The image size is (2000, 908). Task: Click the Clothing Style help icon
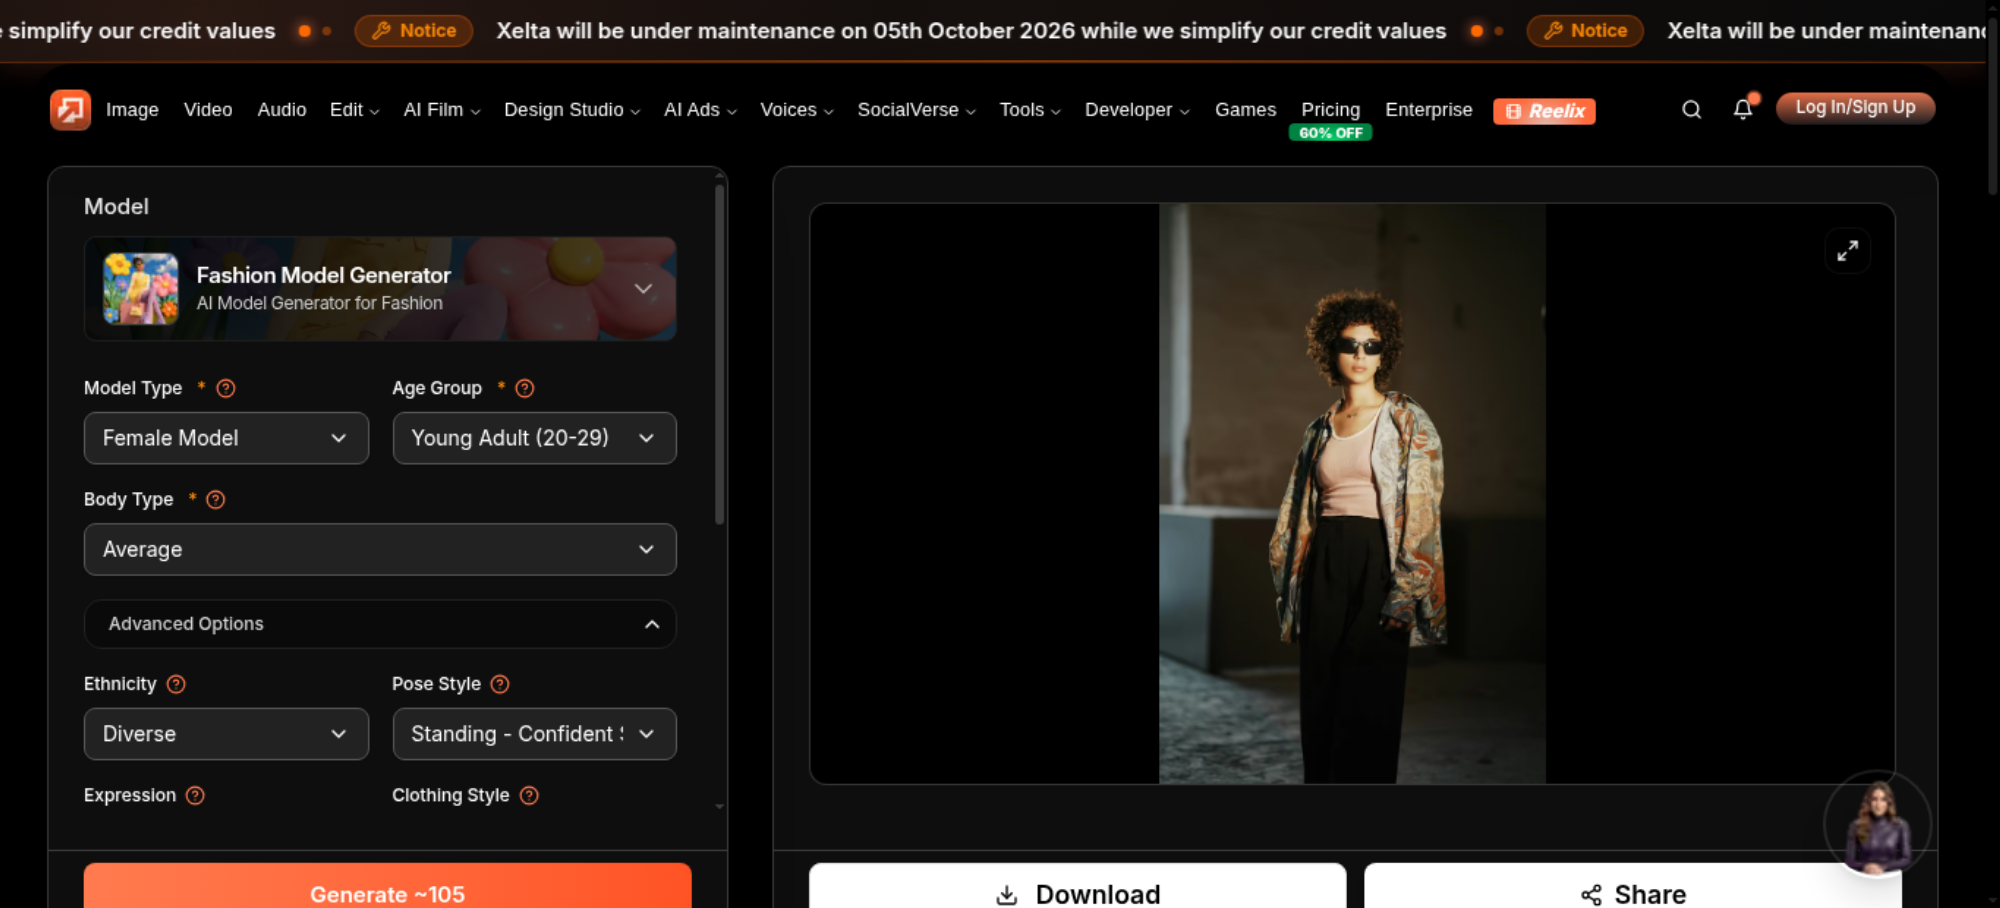pos(529,795)
